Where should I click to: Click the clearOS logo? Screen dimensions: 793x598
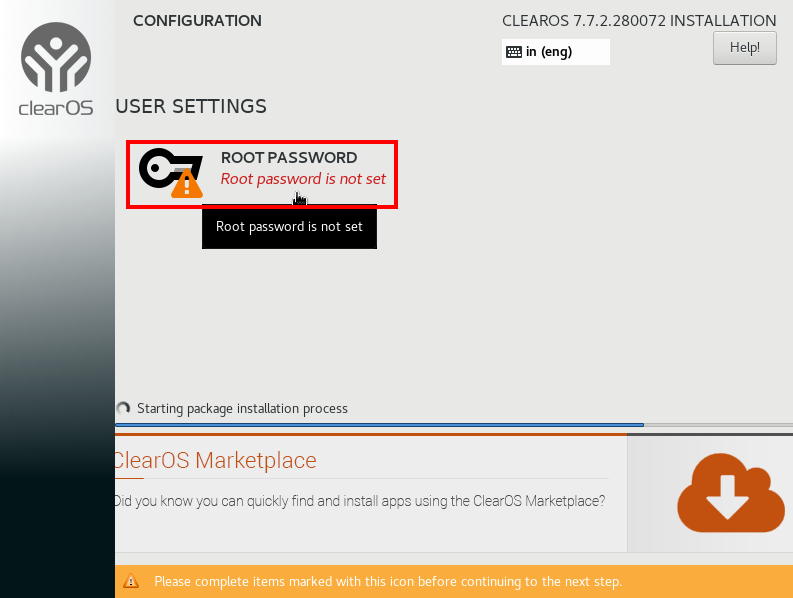pyautogui.click(x=56, y=69)
